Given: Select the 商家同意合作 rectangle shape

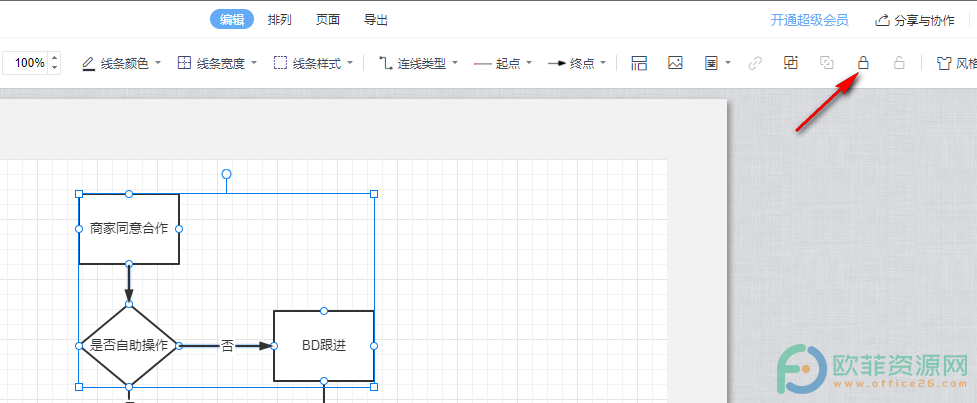Looking at the screenshot, I should pyautogui.click(x=129, y=229).
